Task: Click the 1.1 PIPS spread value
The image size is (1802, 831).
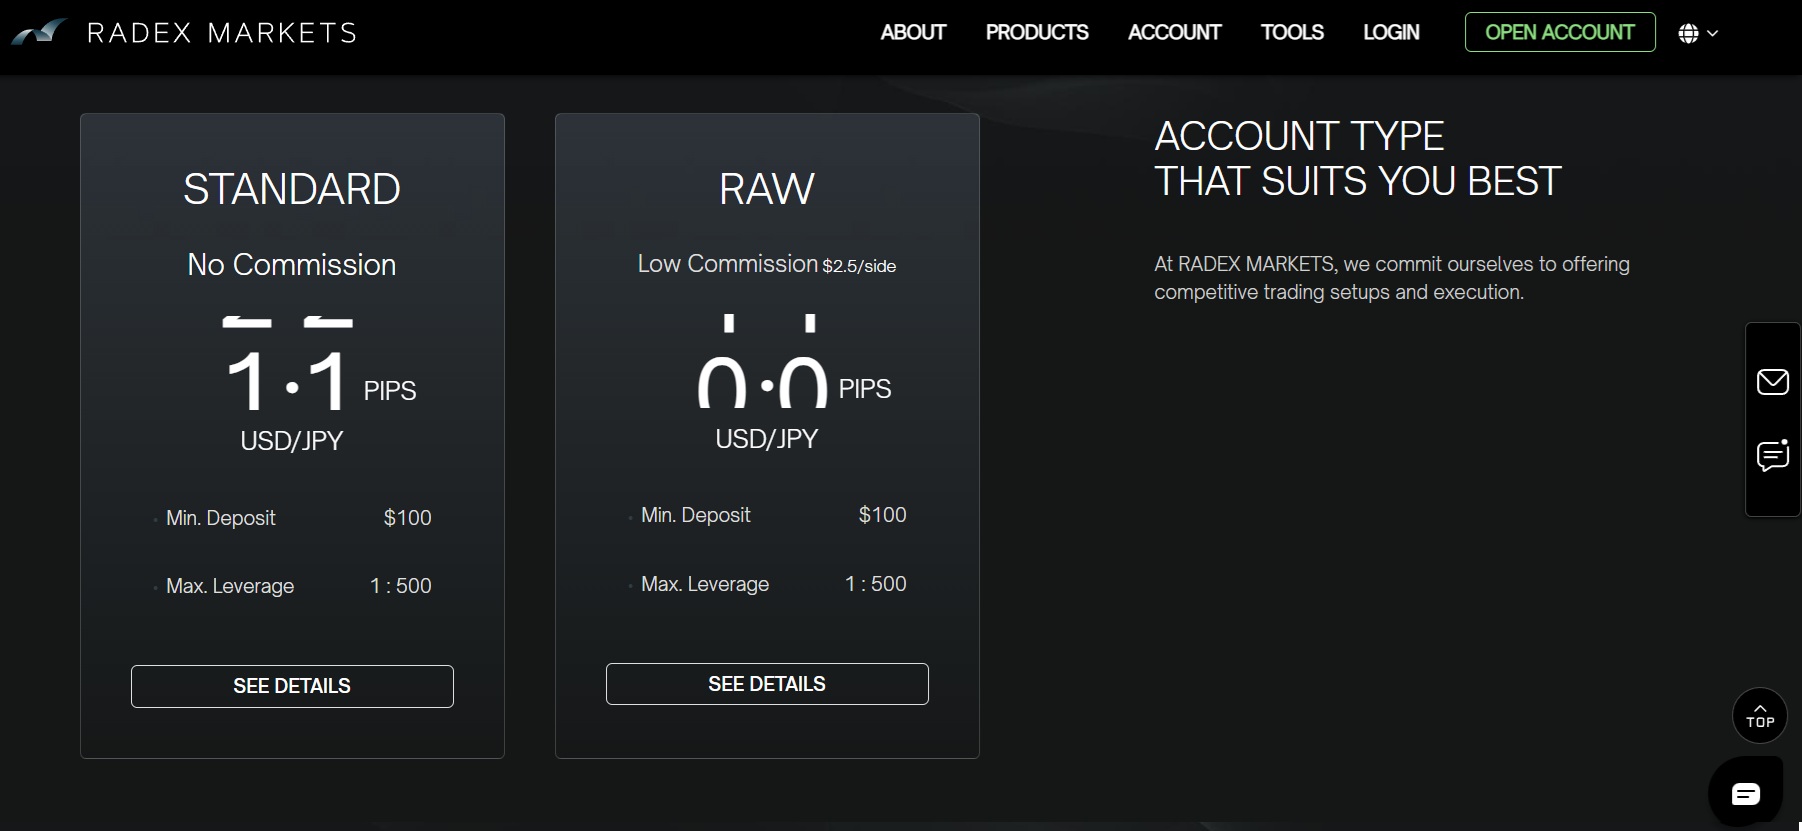Action: click(x=321, y=380)
